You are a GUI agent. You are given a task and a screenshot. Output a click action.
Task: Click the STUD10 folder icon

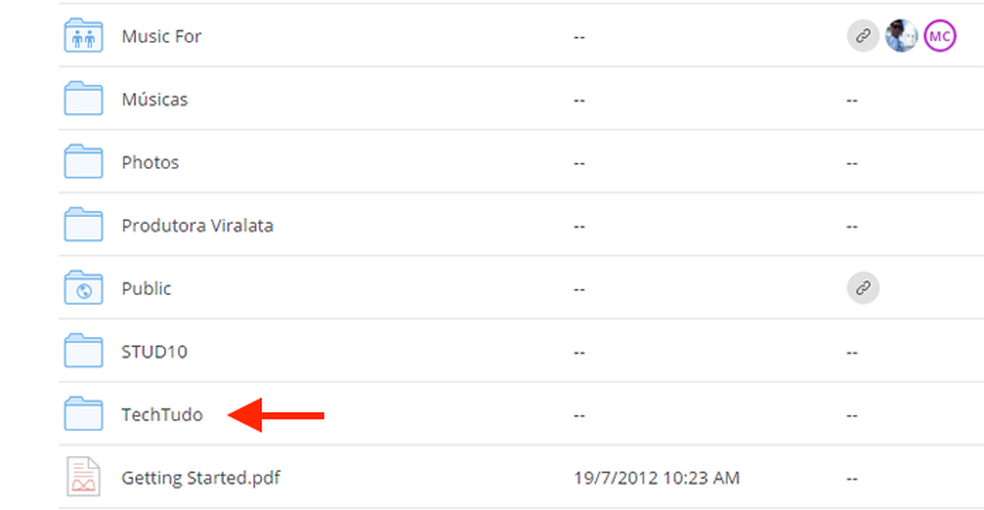(83, 351)
